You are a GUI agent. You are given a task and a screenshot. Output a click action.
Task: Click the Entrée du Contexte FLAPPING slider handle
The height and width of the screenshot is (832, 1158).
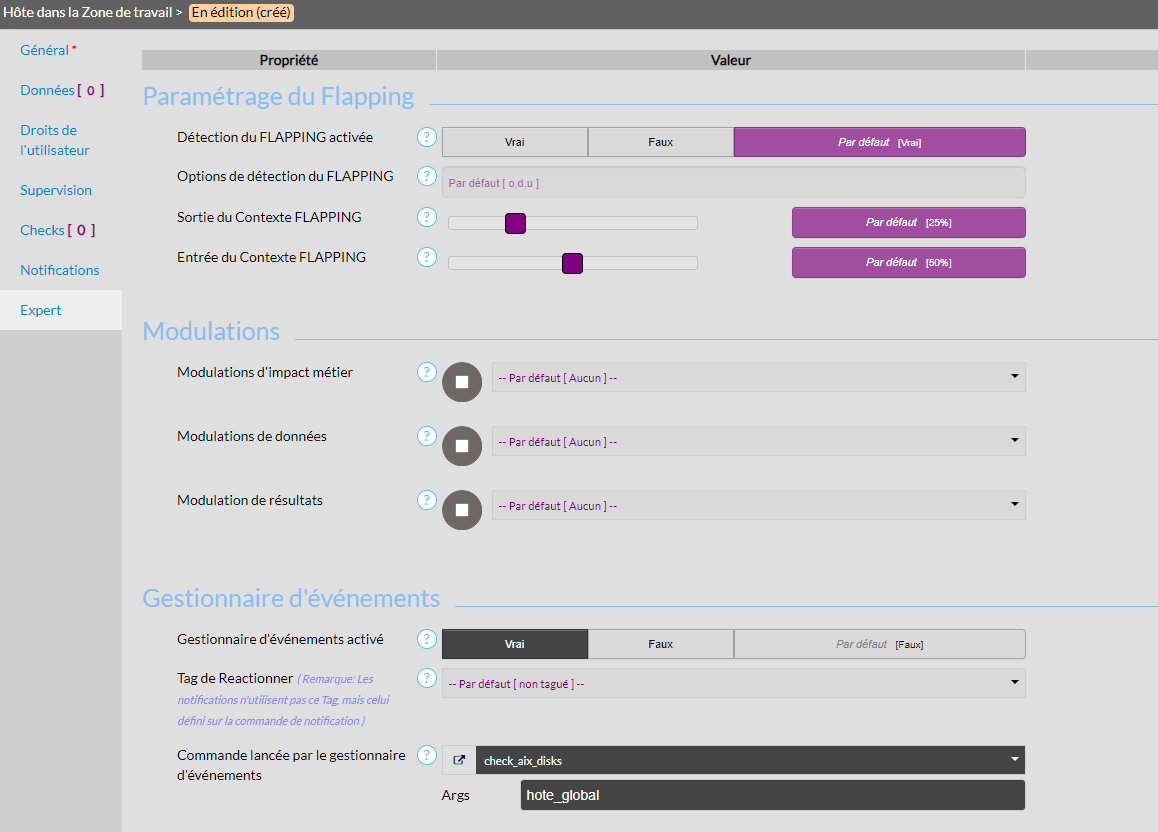(572, 263)
